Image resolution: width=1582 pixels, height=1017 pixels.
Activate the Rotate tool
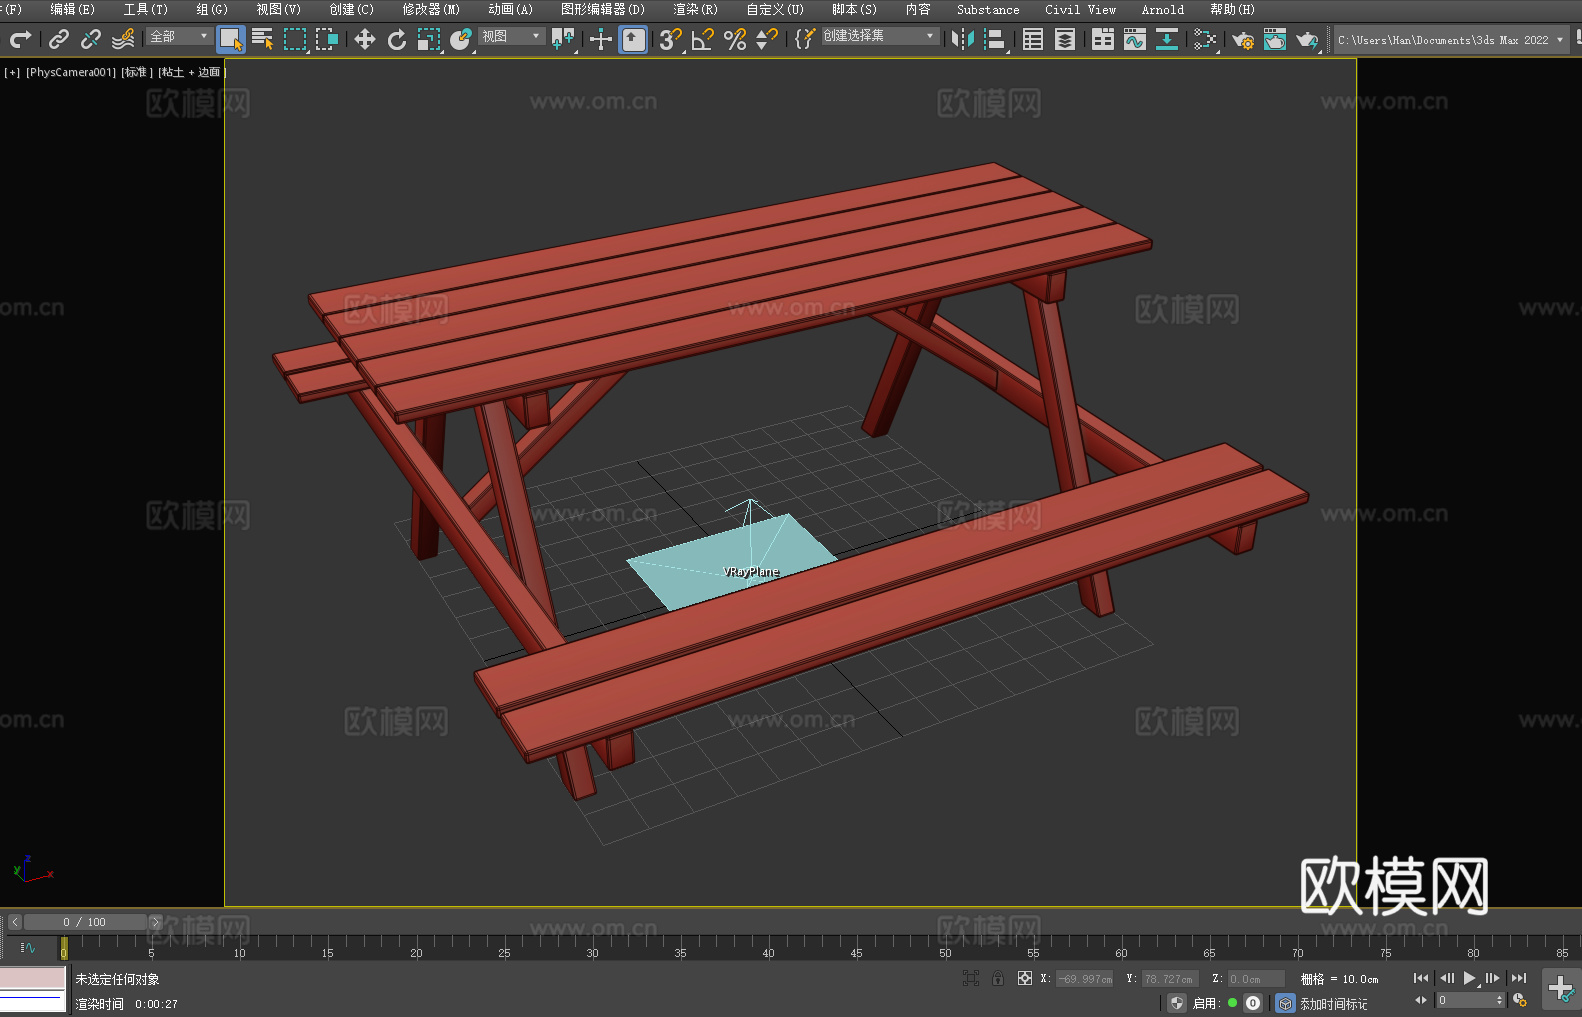397,40
